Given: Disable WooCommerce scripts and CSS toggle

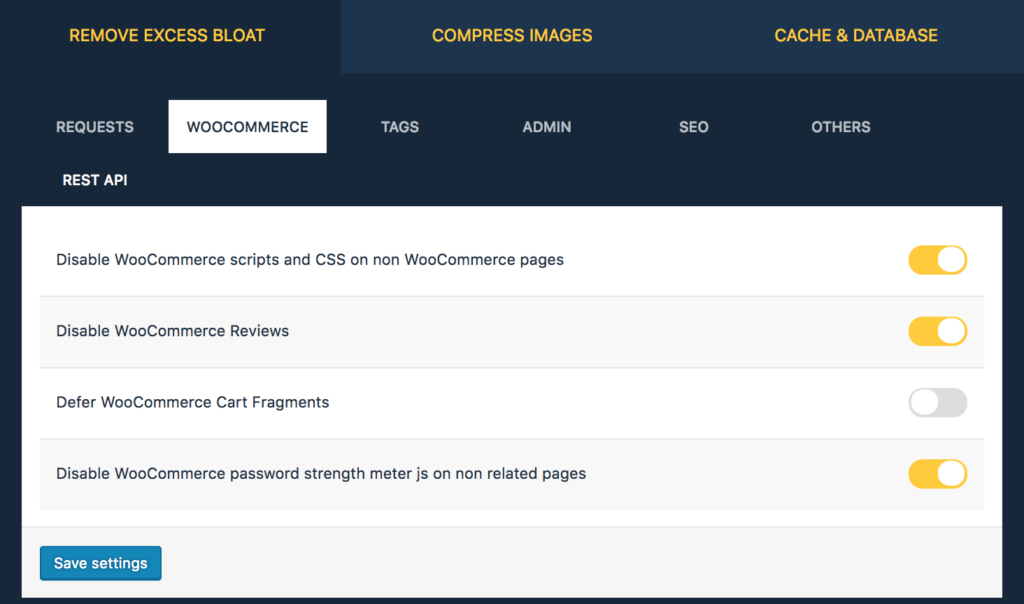Looking at the screenshot, I should [x=937, y=259].
